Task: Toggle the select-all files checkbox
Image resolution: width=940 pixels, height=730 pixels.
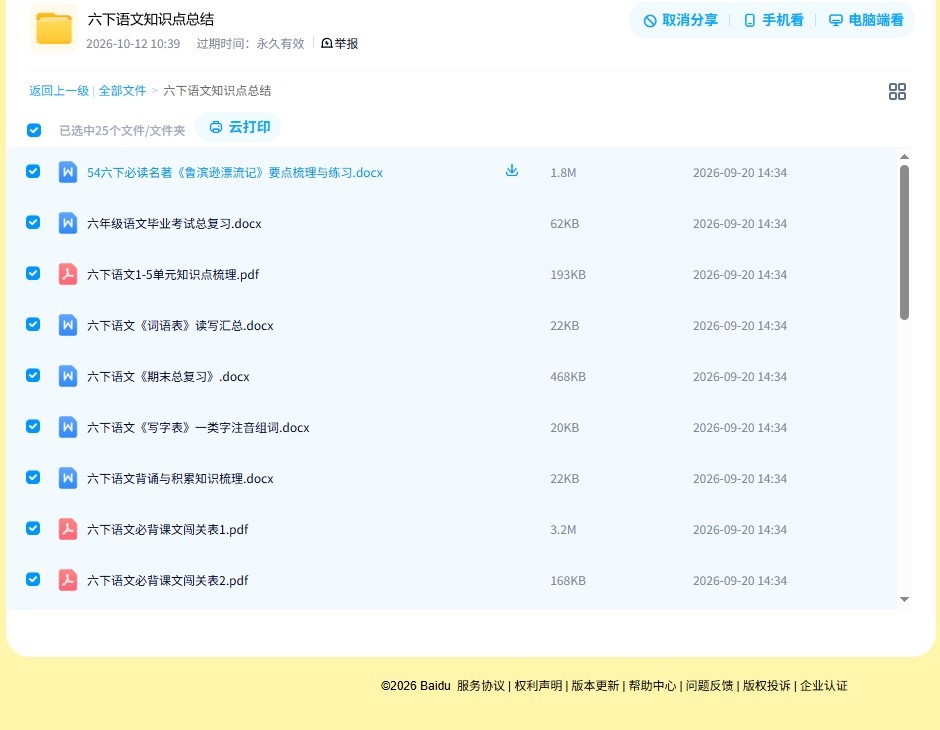Action: coord(34,130)
